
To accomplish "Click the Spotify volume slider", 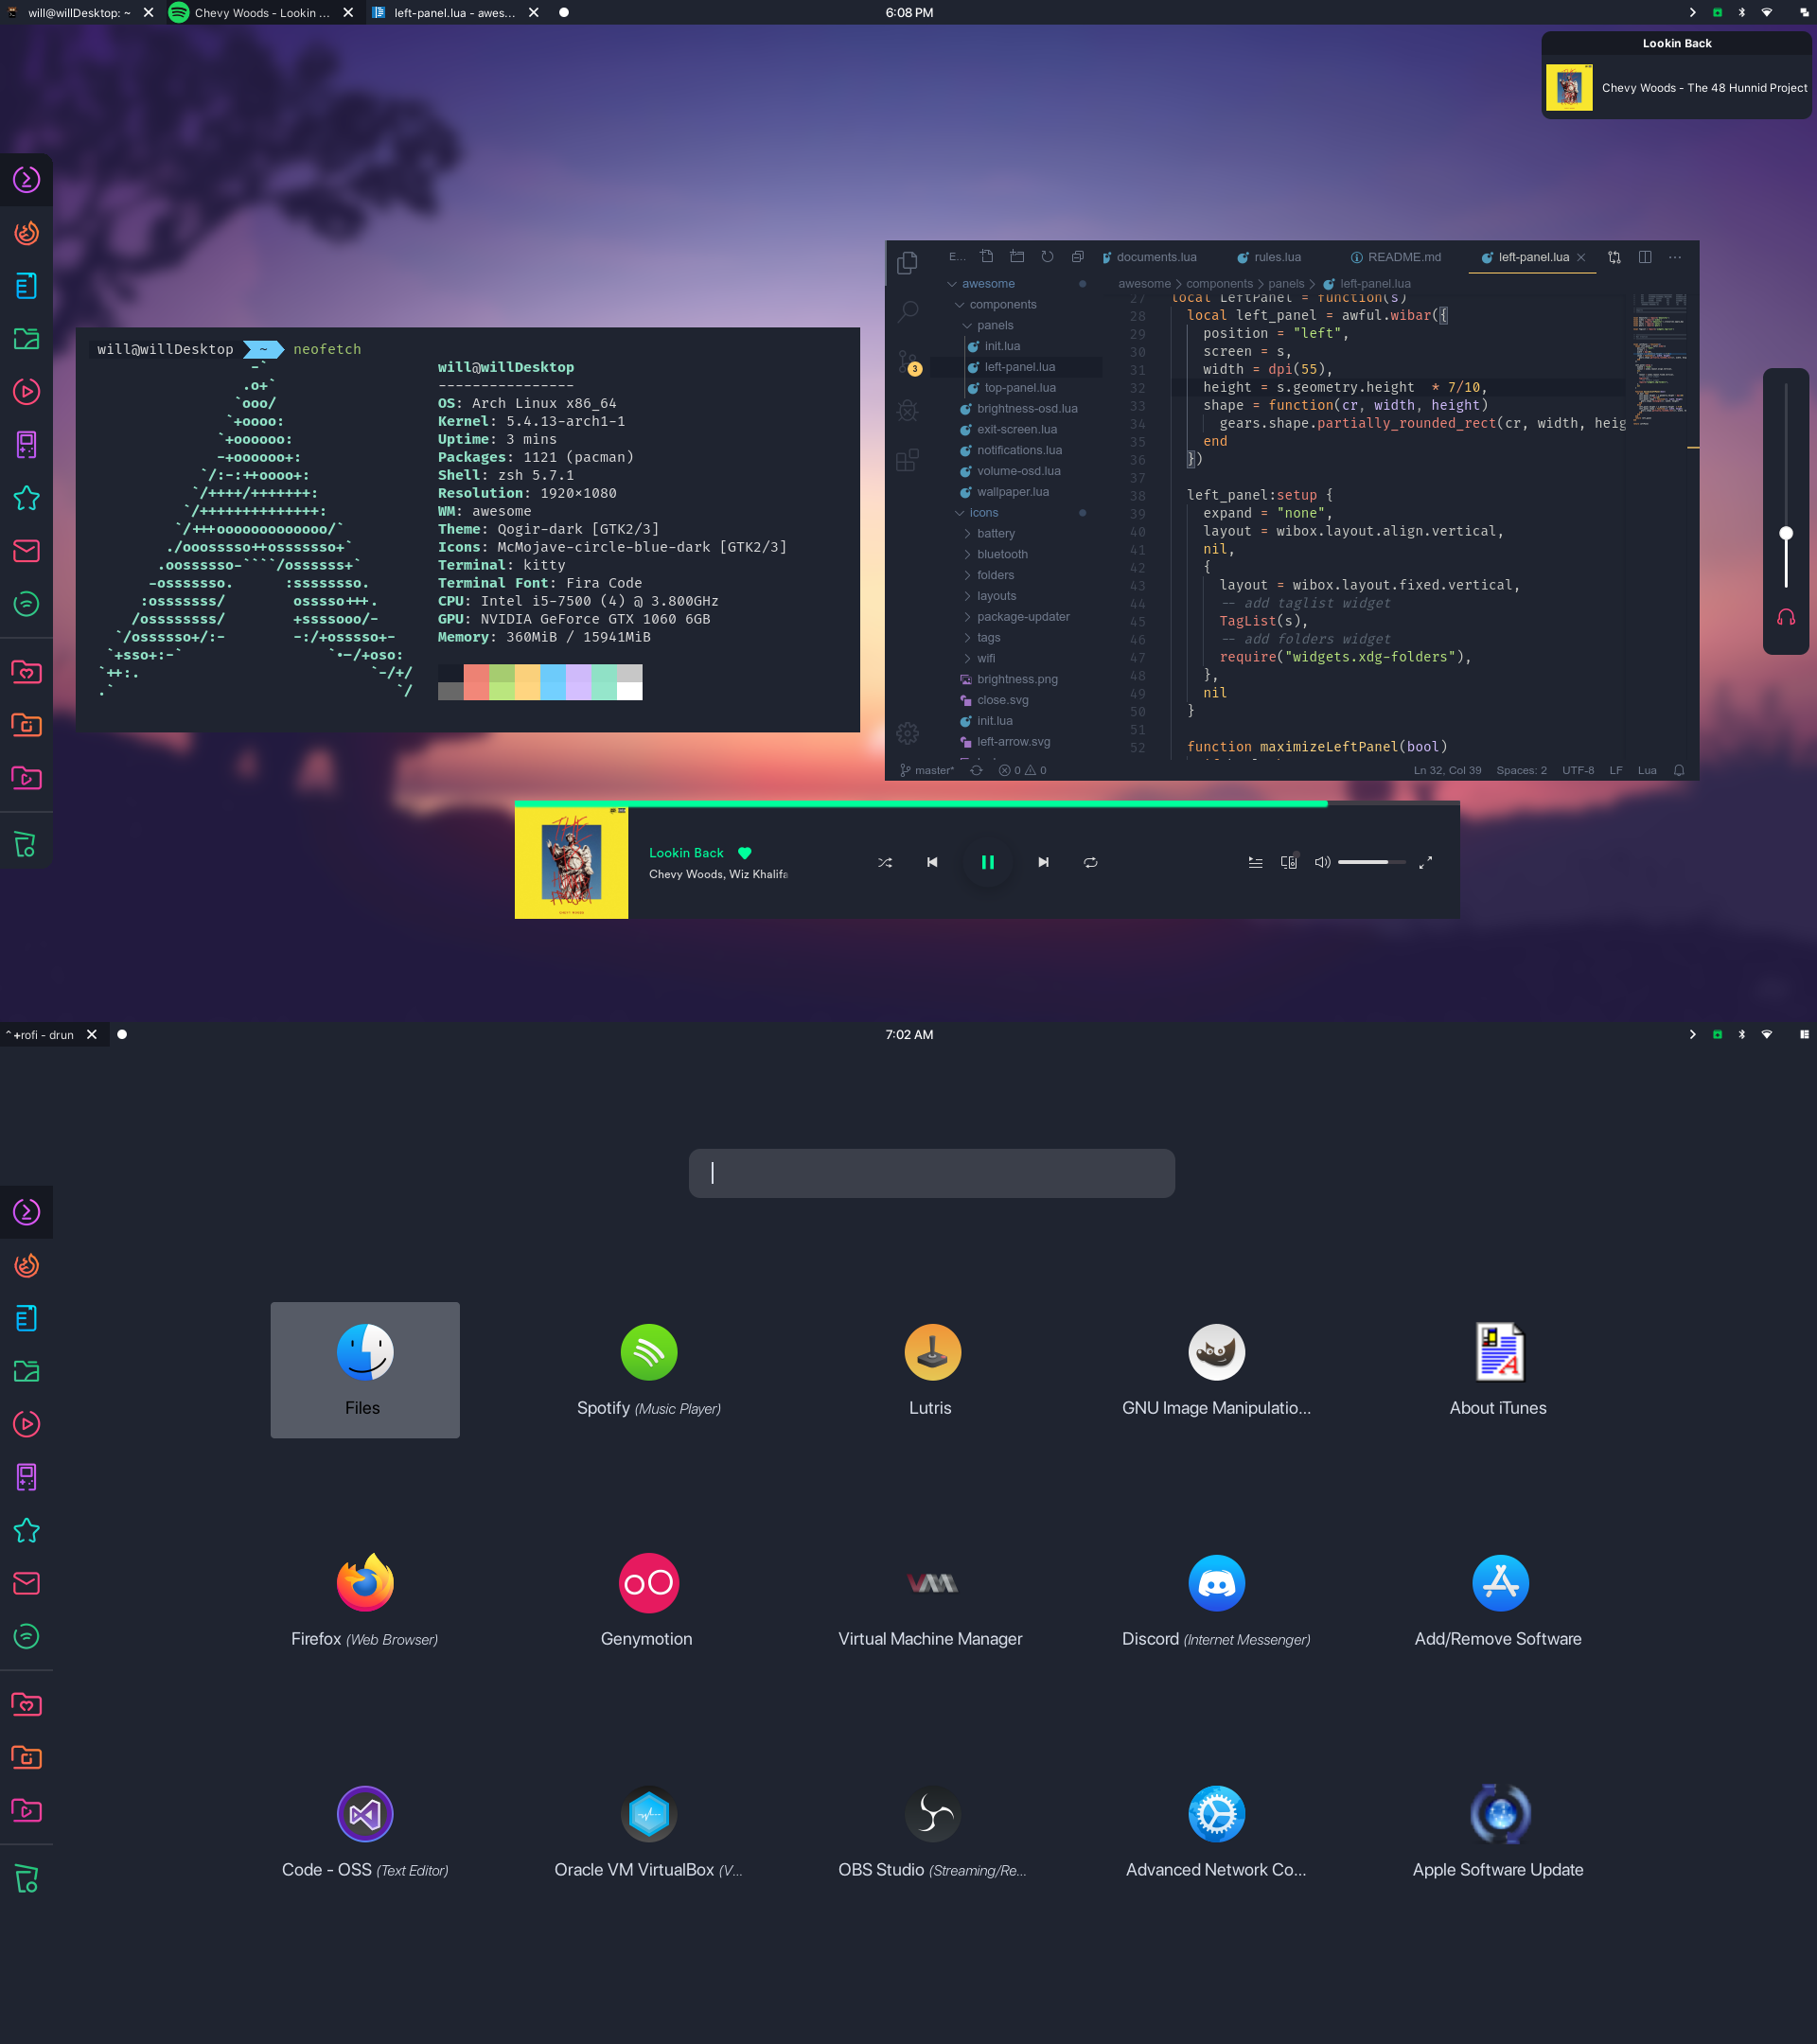I will click(1371, 862).
